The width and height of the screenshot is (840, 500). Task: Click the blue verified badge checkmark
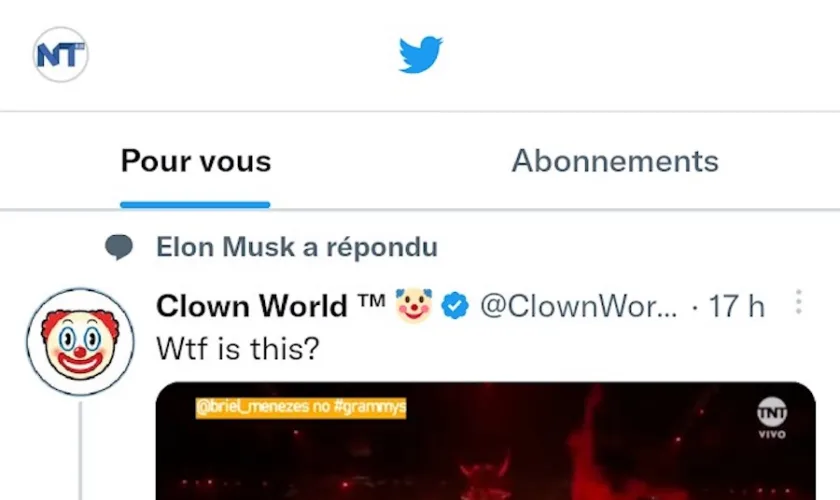[x=456, y=306]
